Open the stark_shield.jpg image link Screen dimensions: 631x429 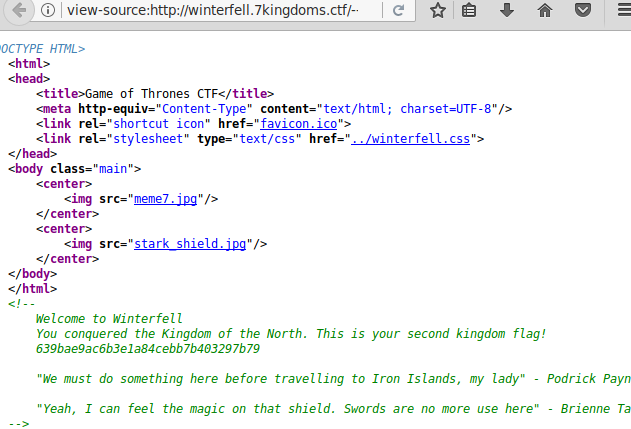pos(190,244)
